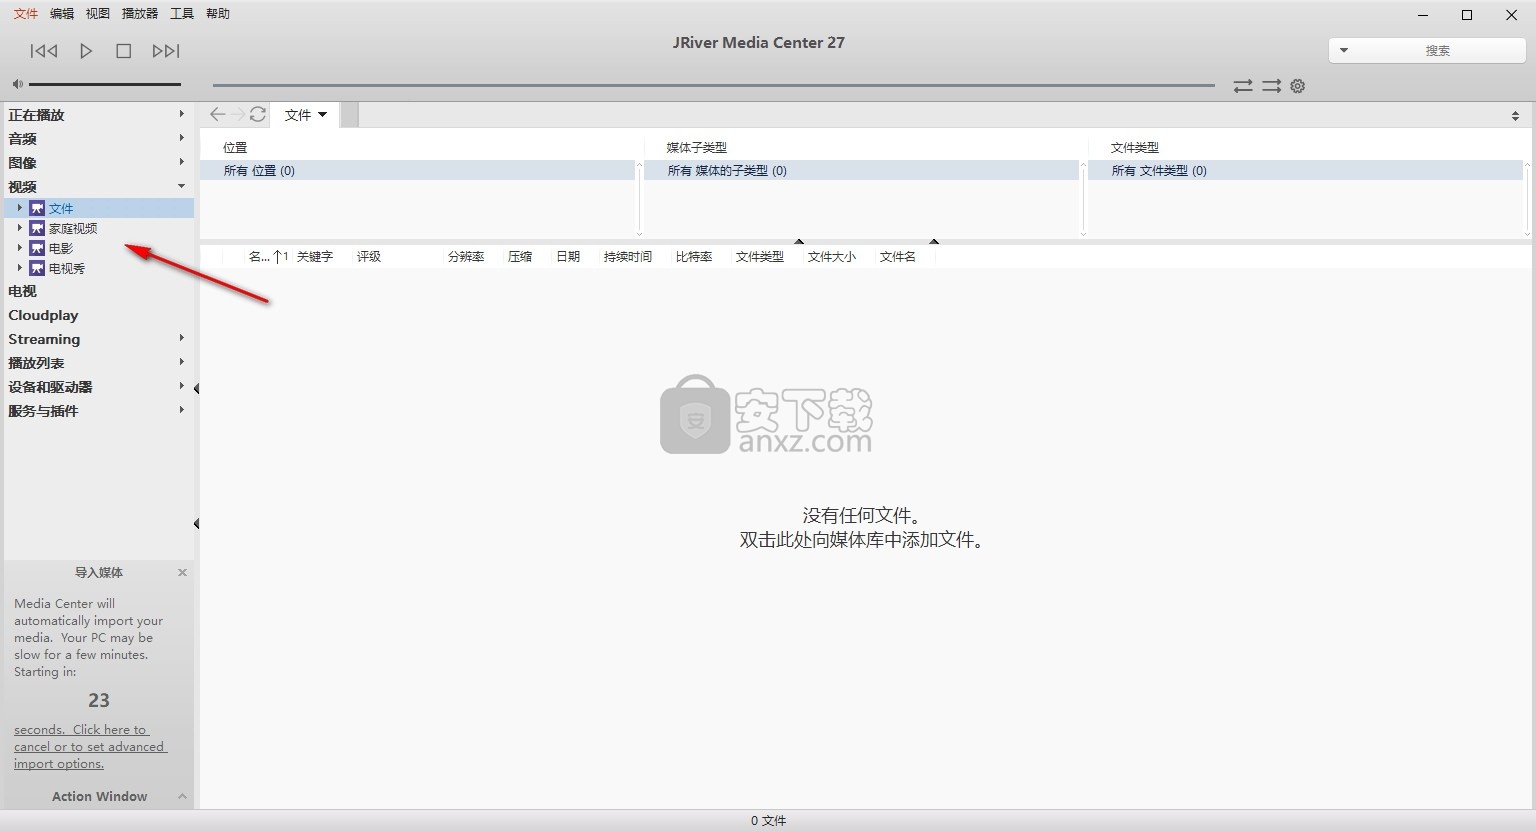Sort by the 文件大小 column header
Viewport: 1536px width, 832px height.
pos(832,257)
